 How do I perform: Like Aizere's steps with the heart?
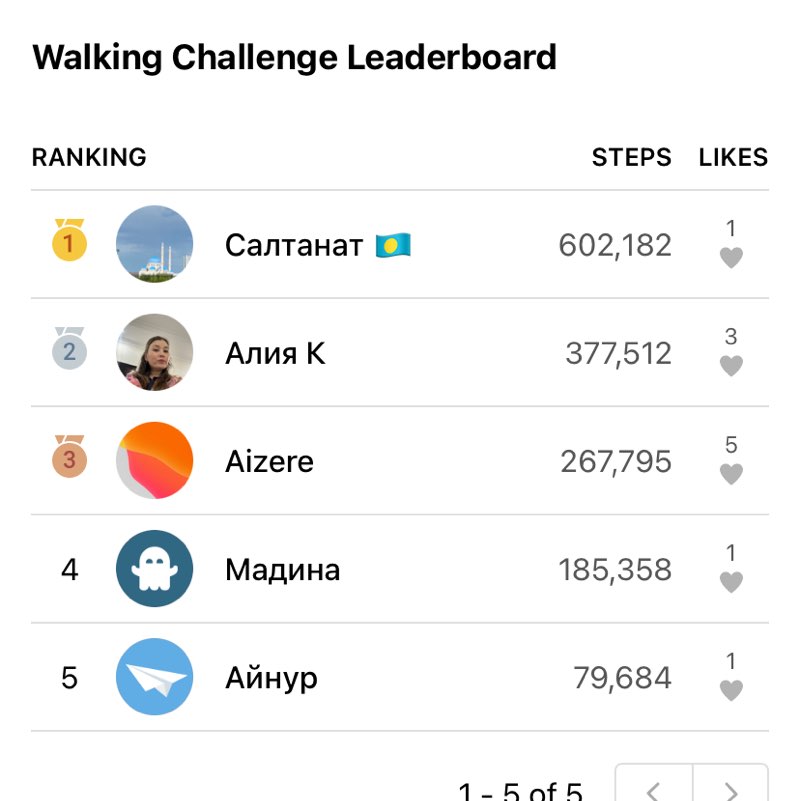(x=731, y=474)
